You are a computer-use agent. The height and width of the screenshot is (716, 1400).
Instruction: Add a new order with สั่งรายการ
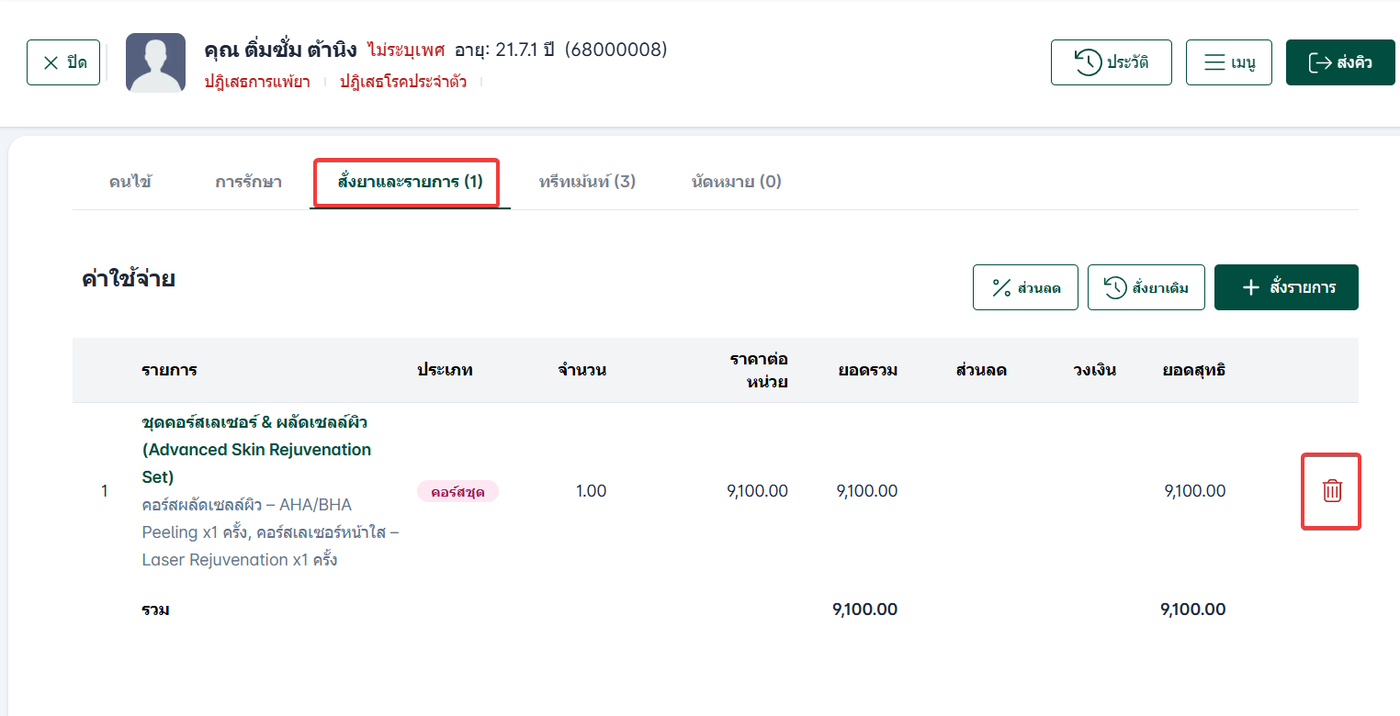pos(1286,288)
